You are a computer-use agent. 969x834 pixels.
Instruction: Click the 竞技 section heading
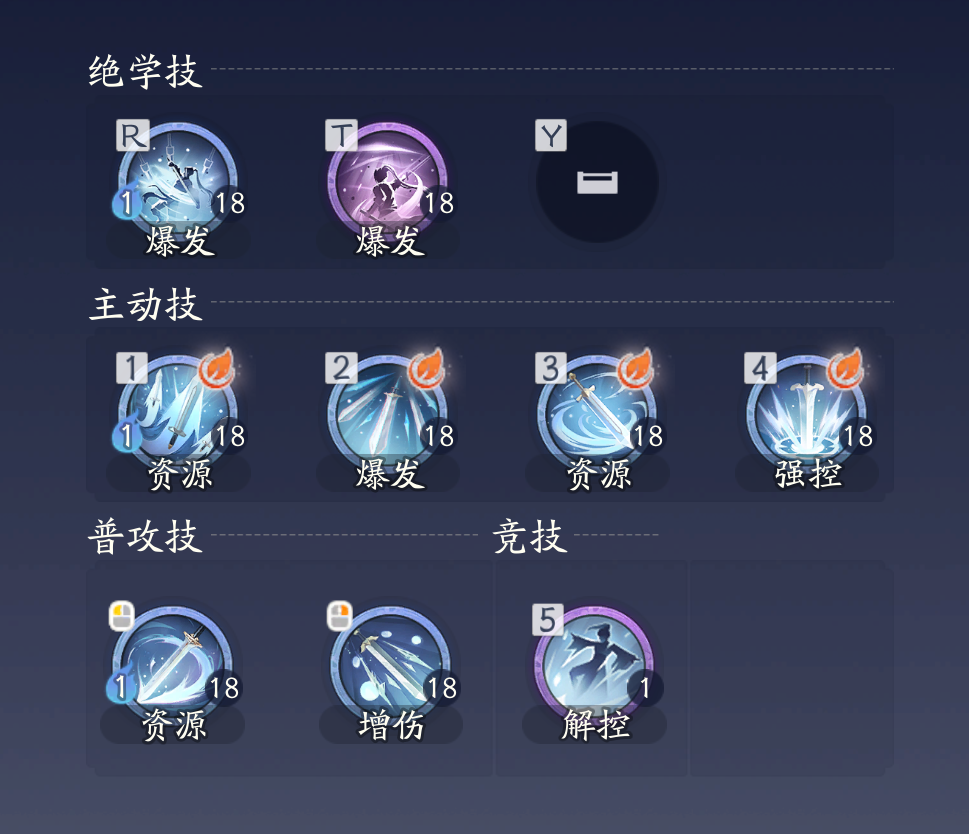pyautogui.click(x=530, y=536)
